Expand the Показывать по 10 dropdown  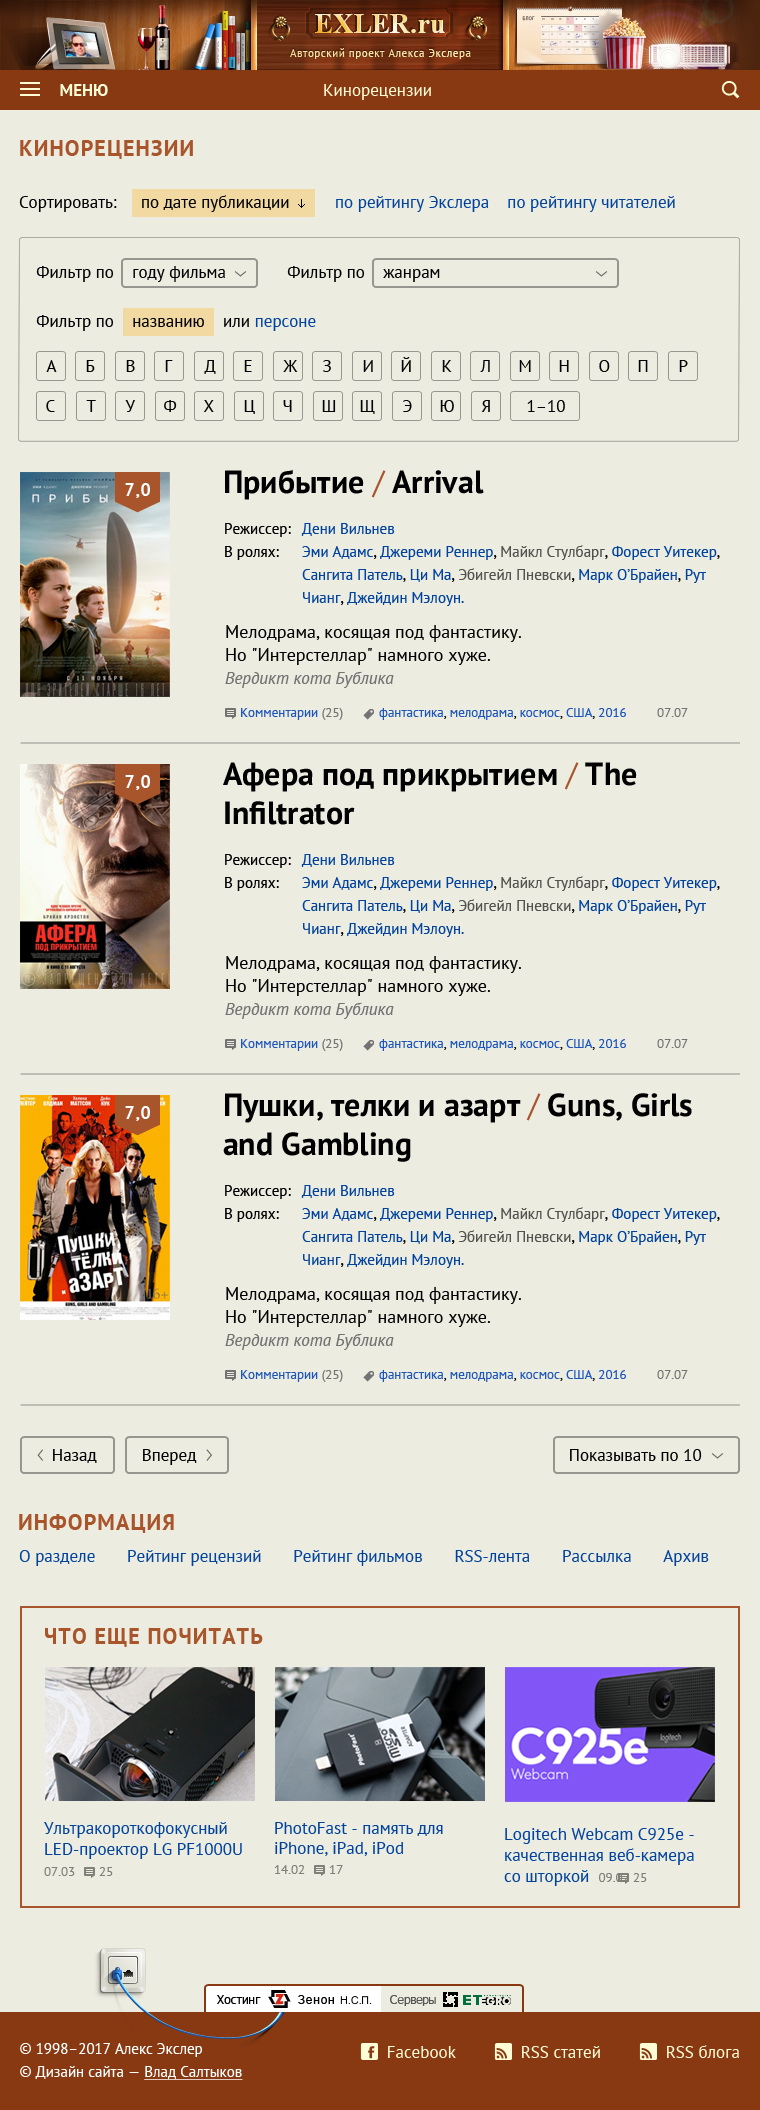[x=645, y=1455]
